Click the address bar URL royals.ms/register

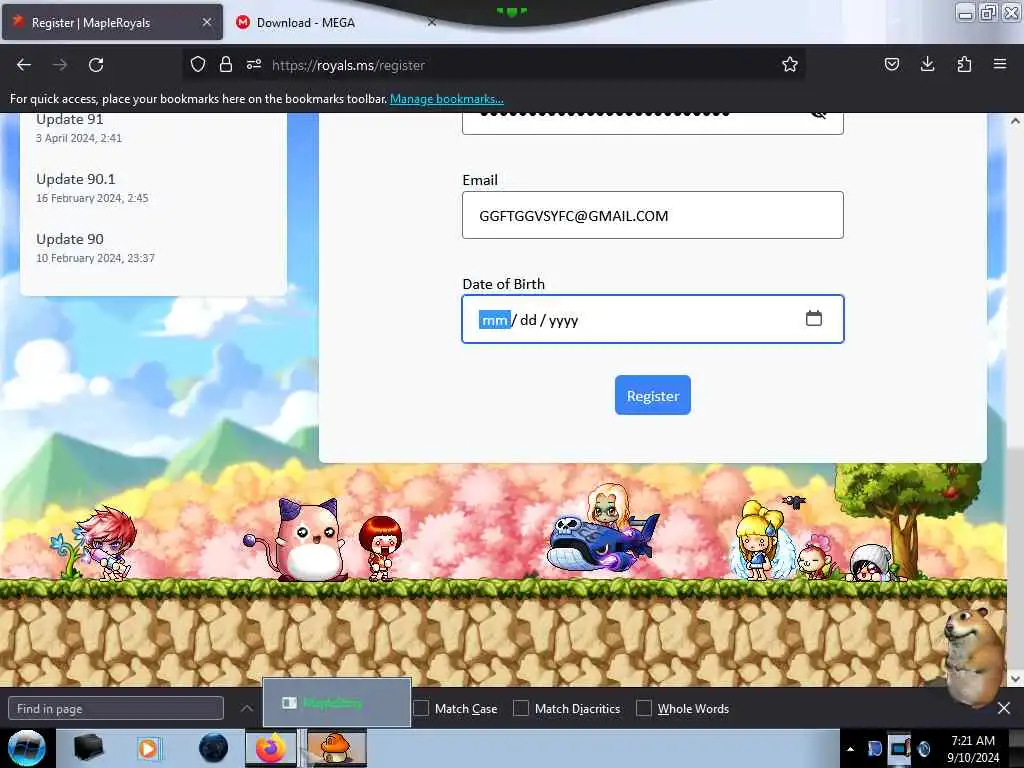[348, 65]
